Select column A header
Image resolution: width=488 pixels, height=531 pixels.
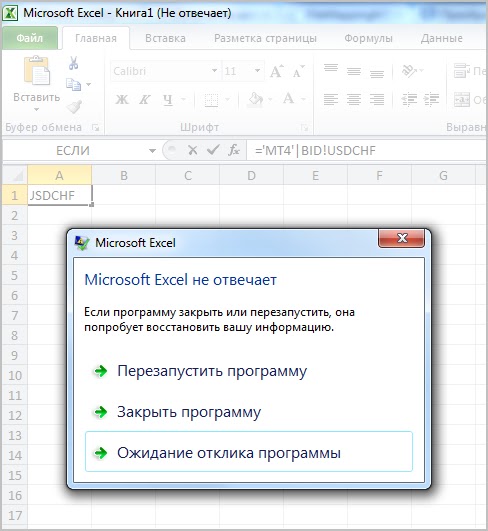click(x=60, y=175)
